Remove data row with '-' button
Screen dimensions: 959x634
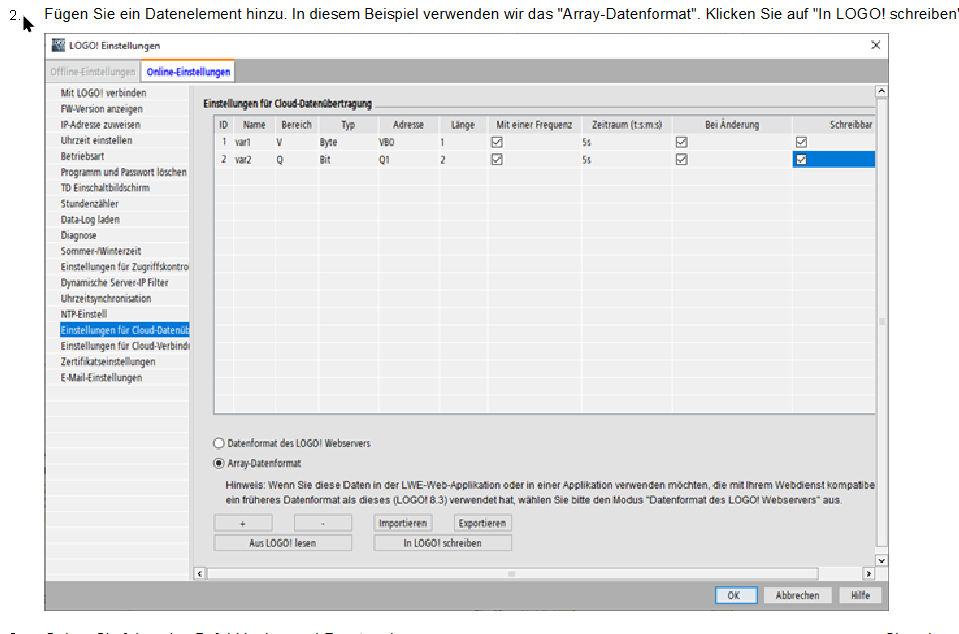[x=323, y=523]
